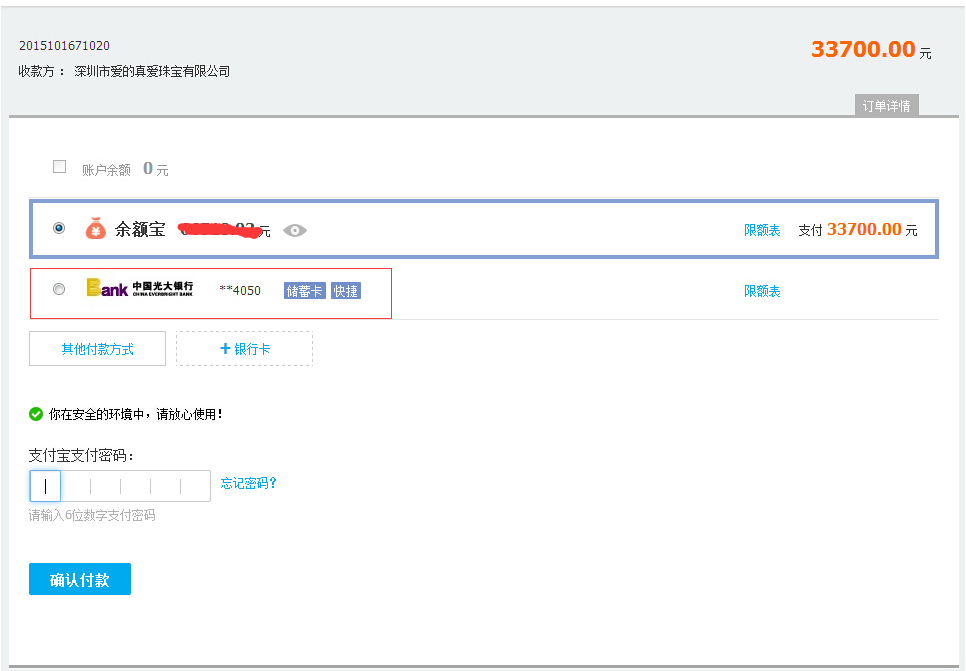Viewport: 966px width, 671px height.
Task: Select the 余额宝 radio button
Action: pyautogui.click(x=59, y=228)
